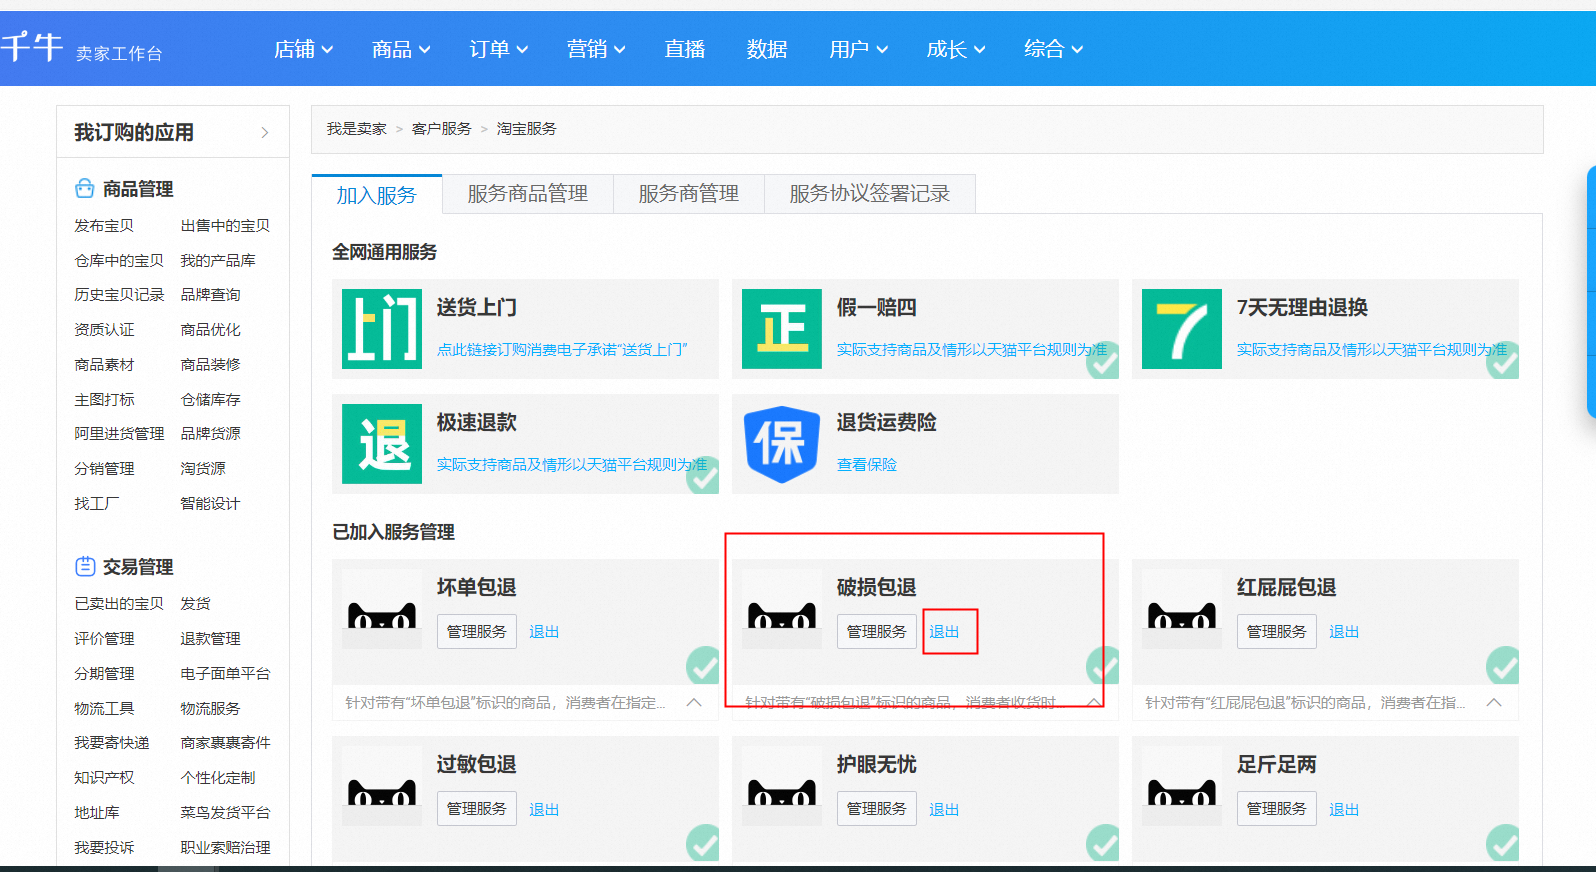Screen dimensions: 1596x872
Task: Click 管理服务 button for 破损包退
Action: [x=877, y=632]
